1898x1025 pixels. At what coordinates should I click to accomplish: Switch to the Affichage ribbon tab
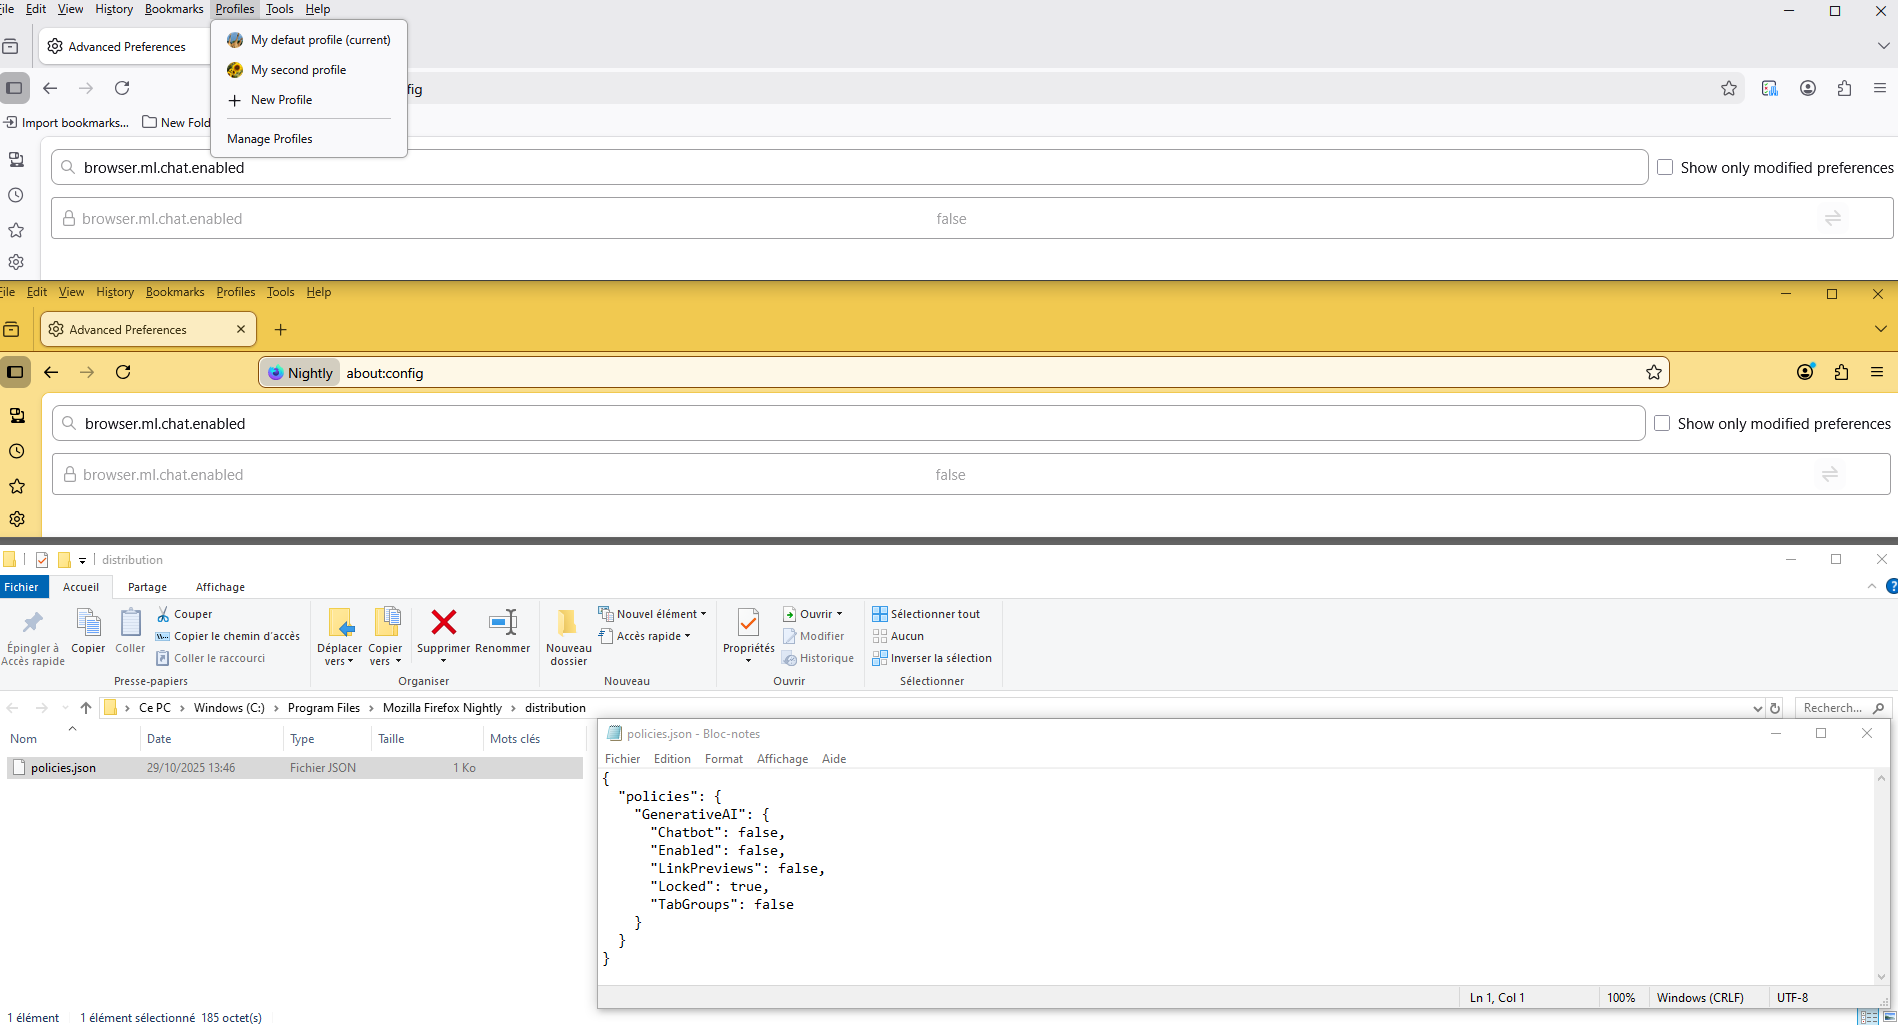pyautogui.click(x=220, y=587)
